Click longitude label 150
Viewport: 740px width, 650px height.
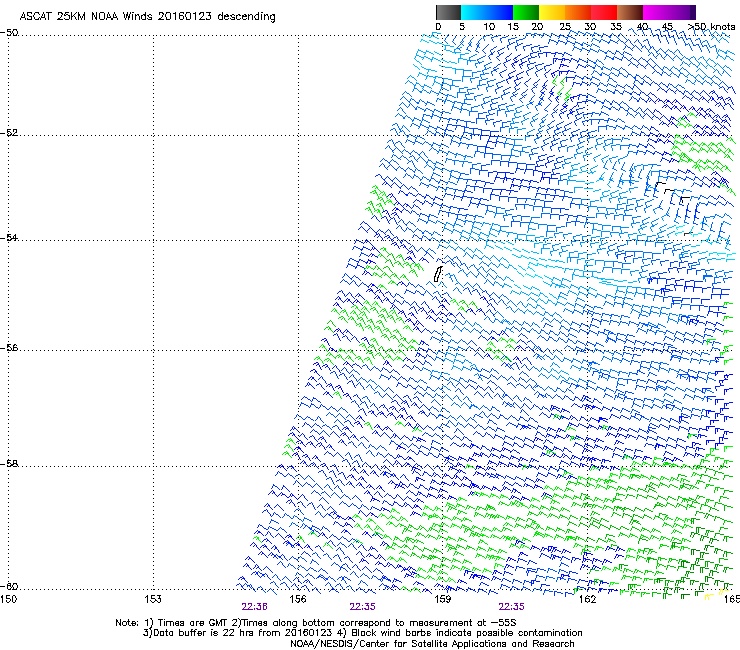tap(9, 599)
